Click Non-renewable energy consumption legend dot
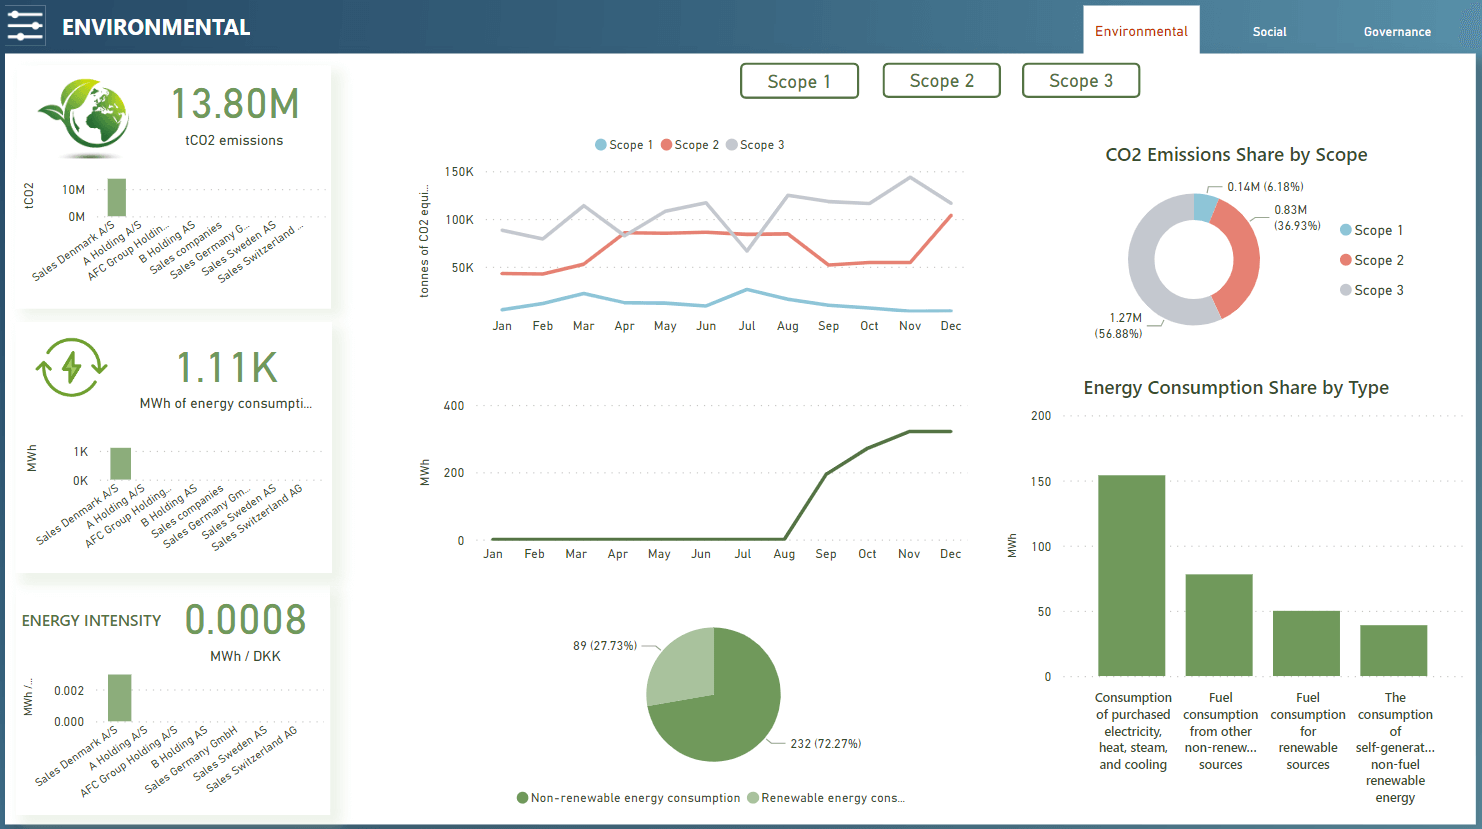This screenshot has height=829, width=1482. [x=522, y=798]
